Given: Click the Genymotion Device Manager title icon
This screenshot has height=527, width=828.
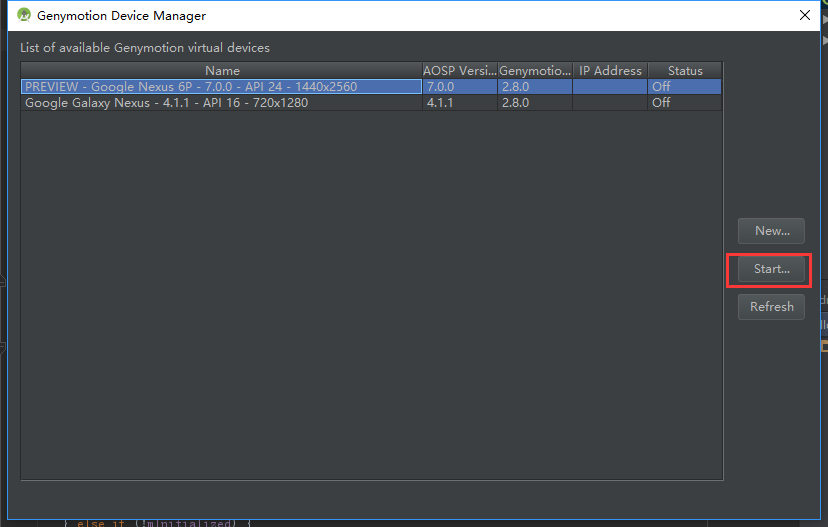Looking at the screenshot, I should click(x=24, y=15).
